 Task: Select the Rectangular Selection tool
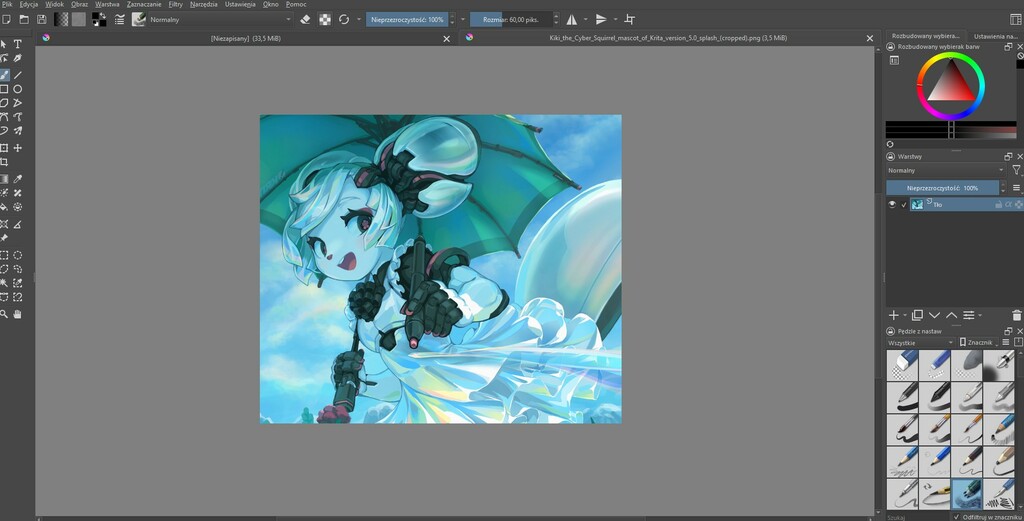click(5, 255)
